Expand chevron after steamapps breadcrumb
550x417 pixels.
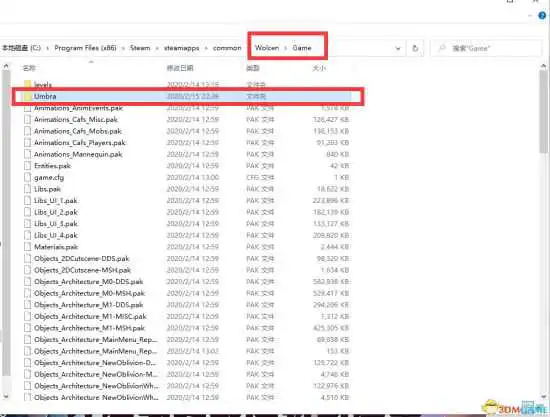[x=206, y=48]
